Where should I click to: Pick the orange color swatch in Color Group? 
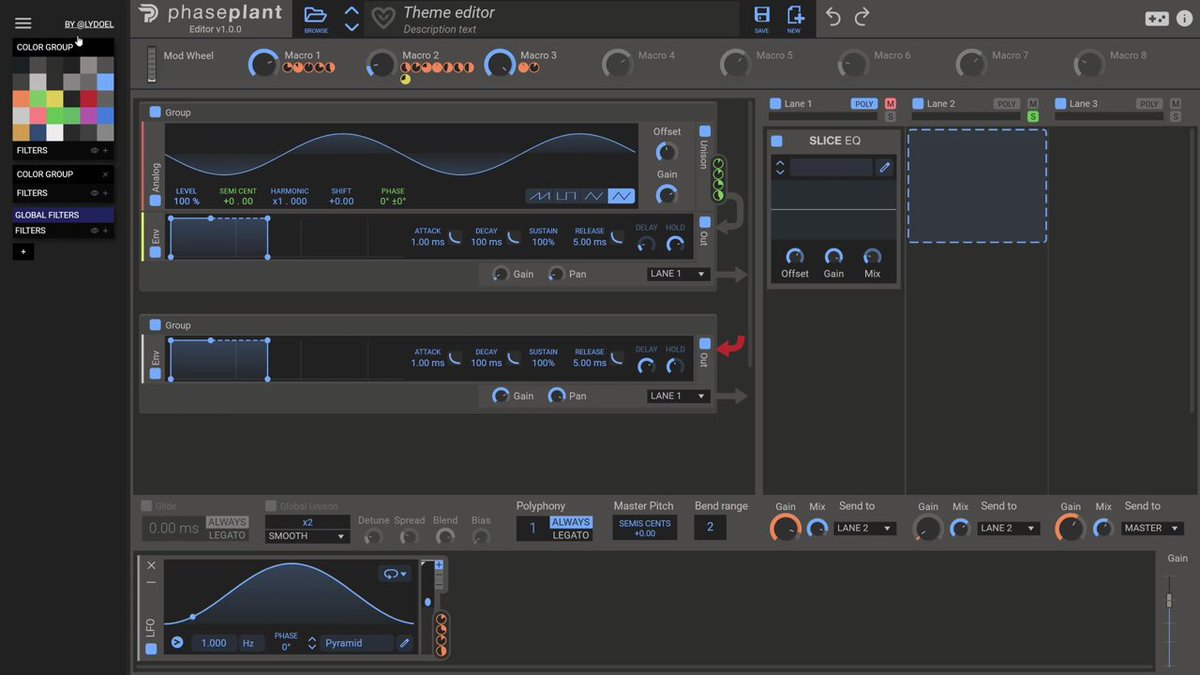21,99
